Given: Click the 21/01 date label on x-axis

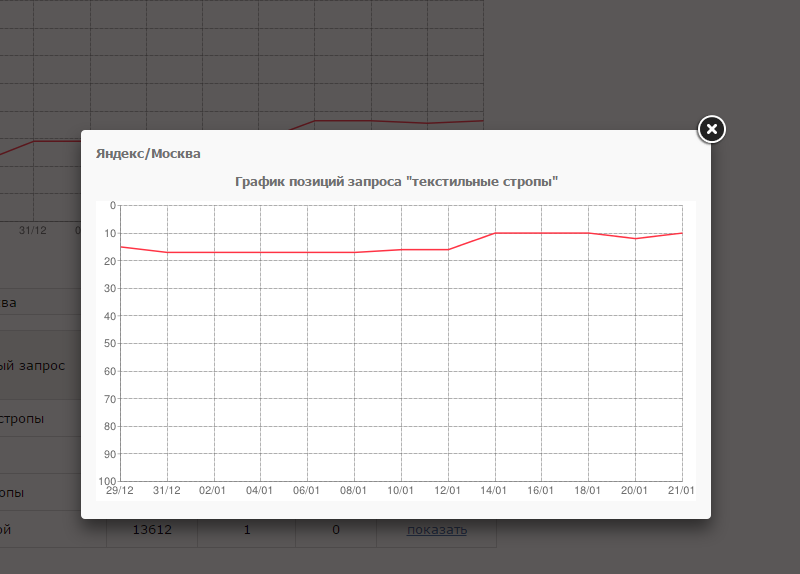Looking at the screenshot, I should tap(681, 490).
